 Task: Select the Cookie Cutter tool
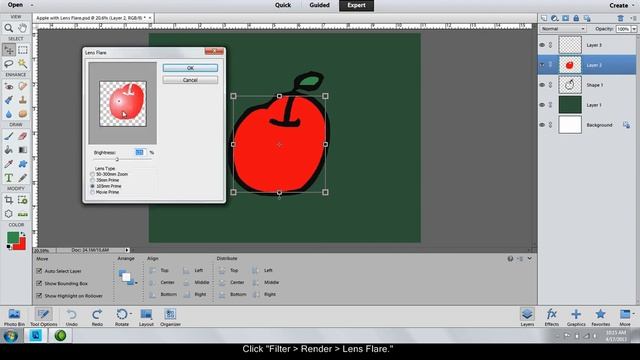click(9, 214)
